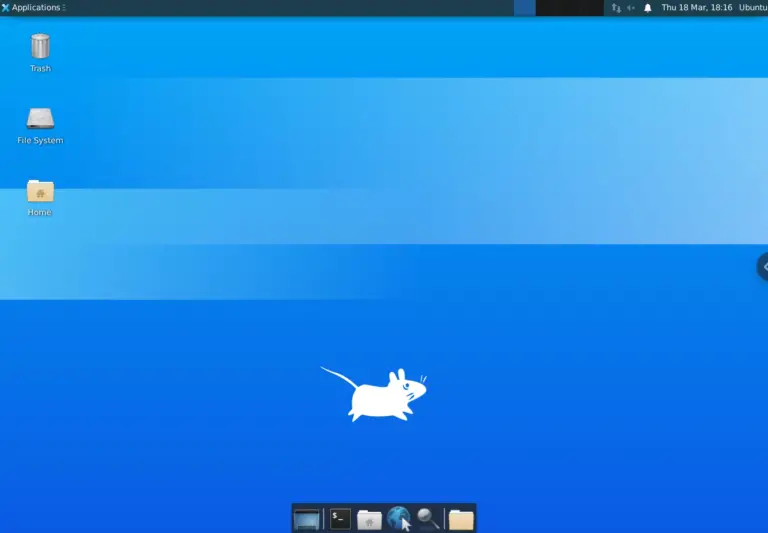
Task: Open the Ubuntu user menu
Action: (753, 7)
